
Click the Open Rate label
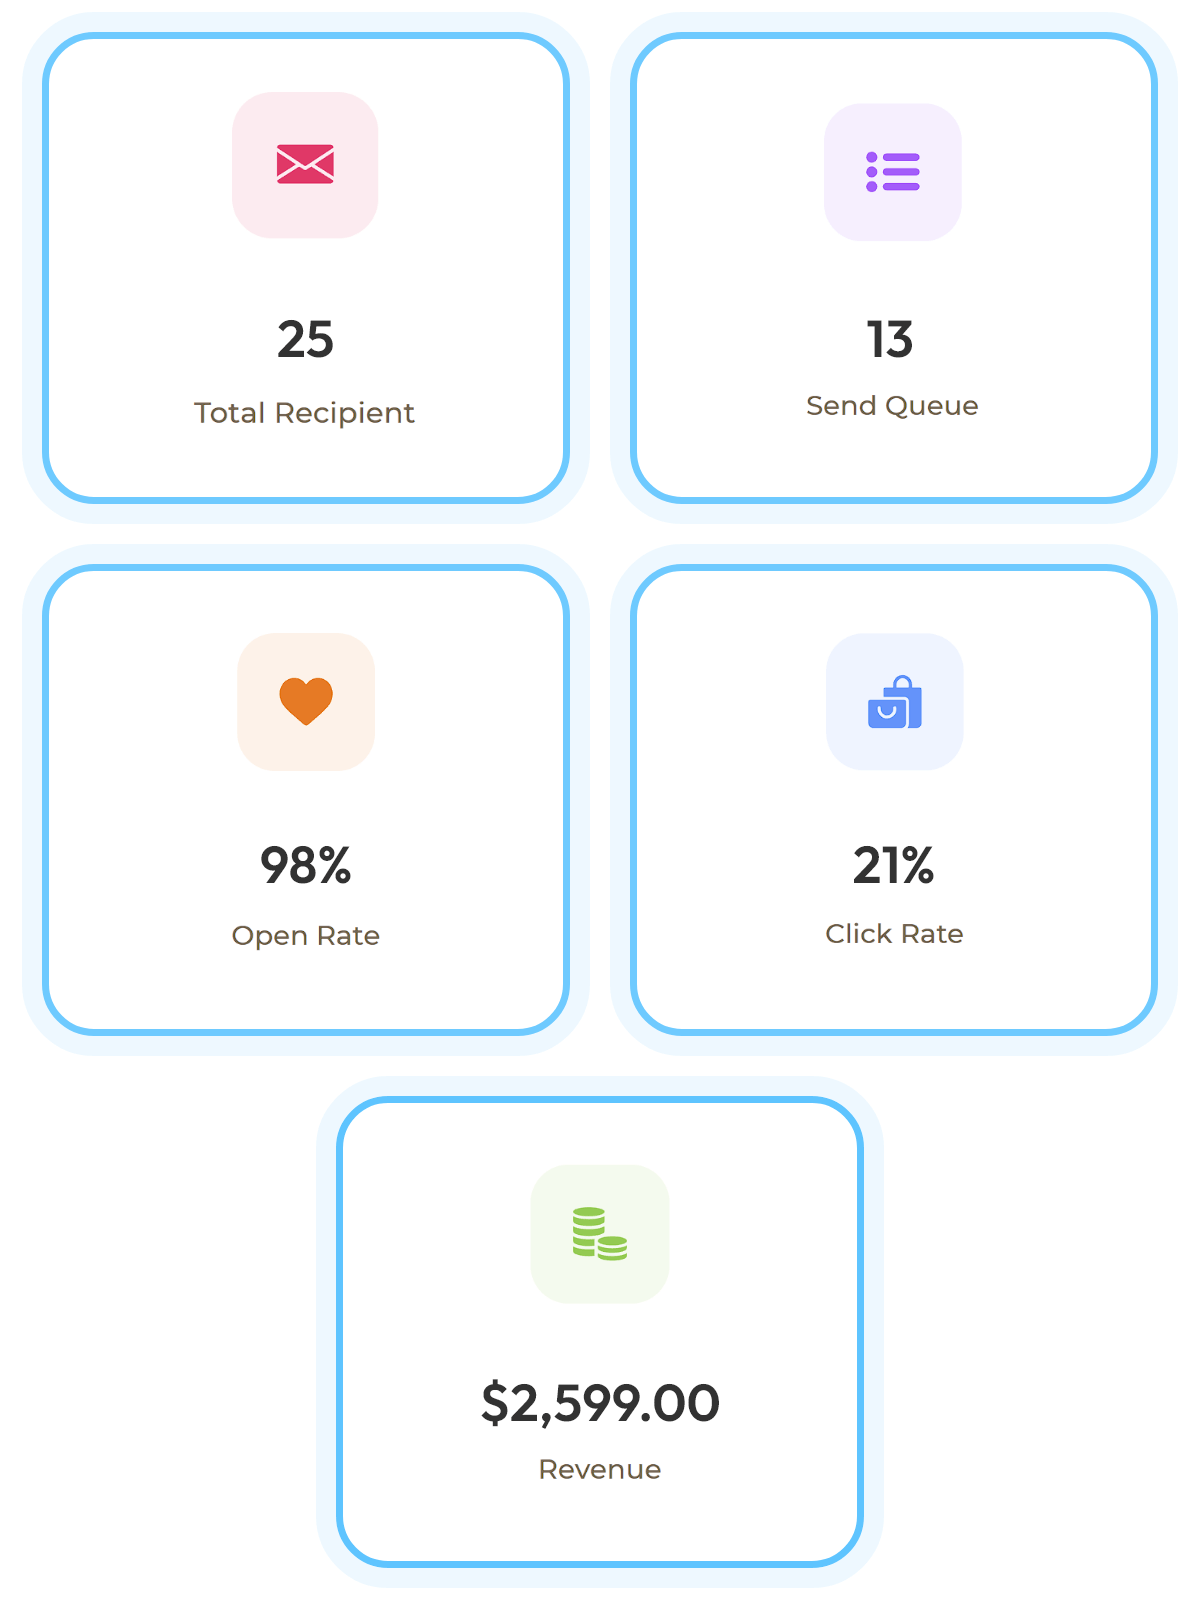(x=306, y=936)
